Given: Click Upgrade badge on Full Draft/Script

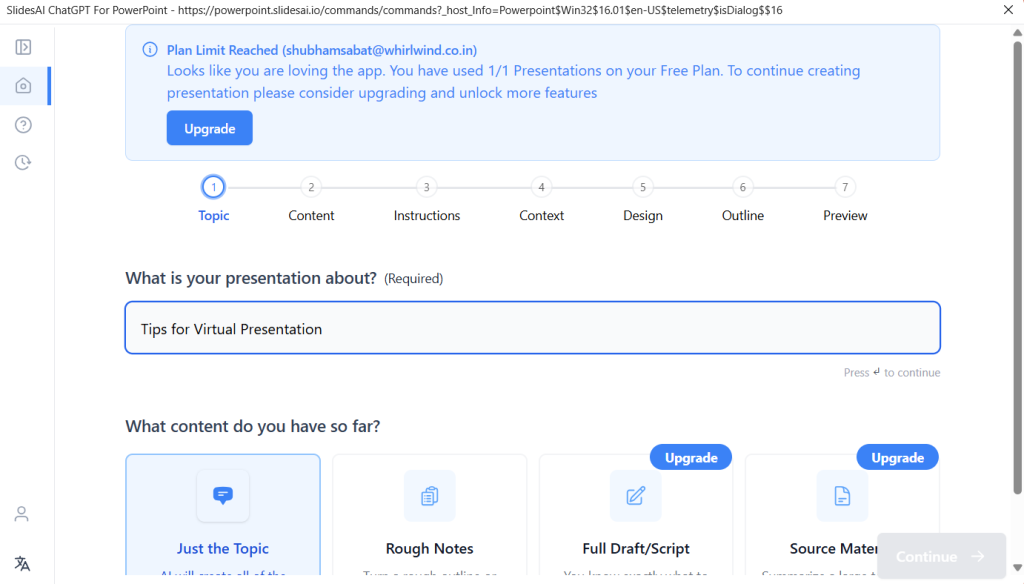Looking at the screenshot, I should point(691,457).
